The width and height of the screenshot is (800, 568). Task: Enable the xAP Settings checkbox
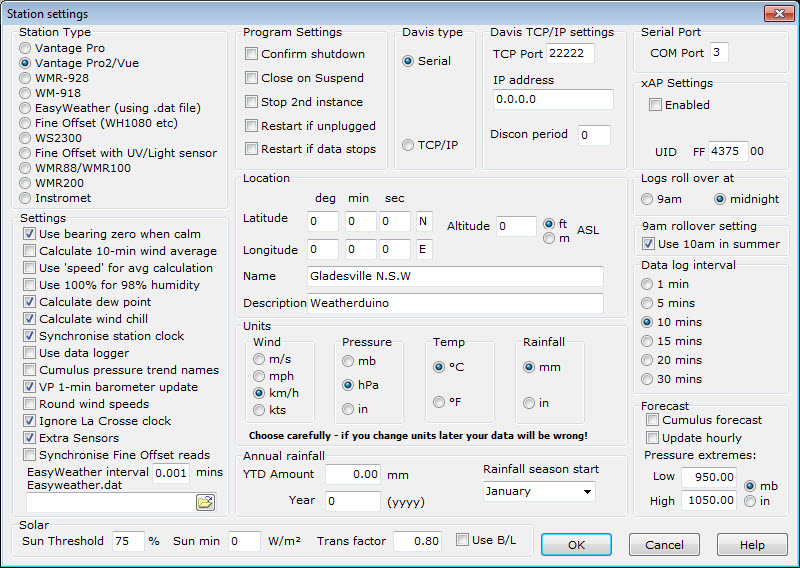tap(655, 104)
